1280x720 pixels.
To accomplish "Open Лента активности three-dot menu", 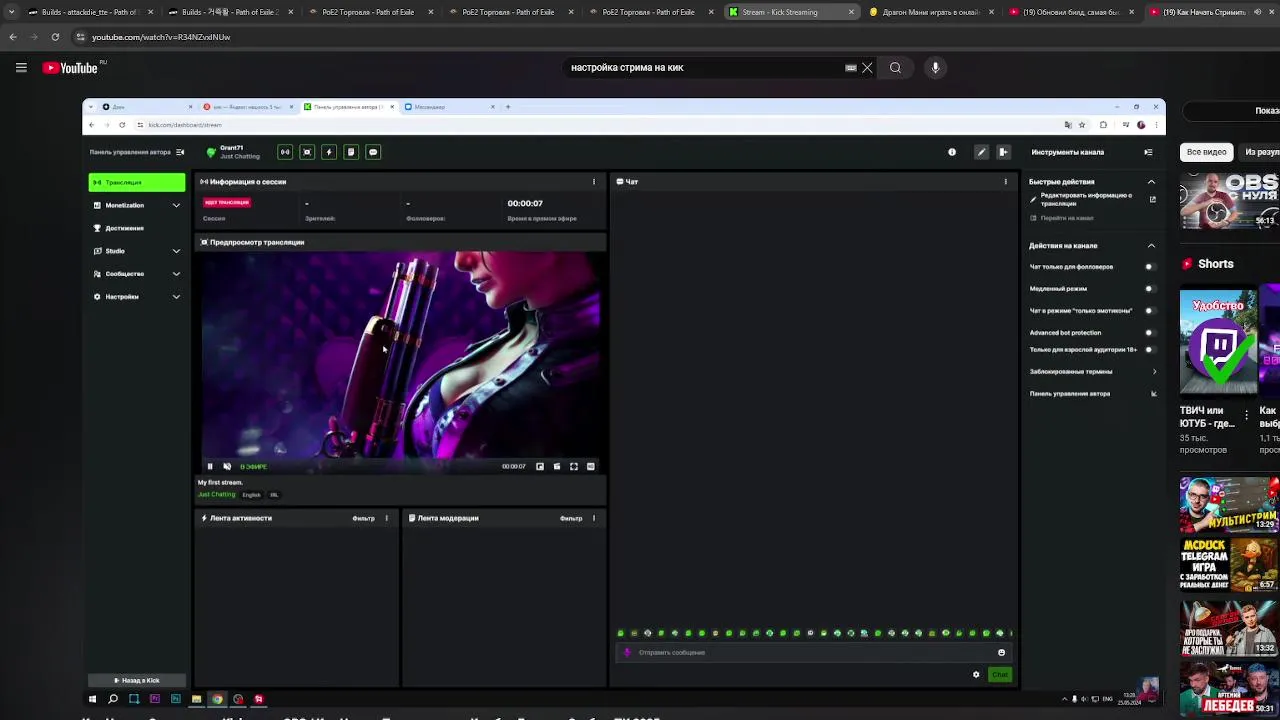I will click(x=387, y=519).
